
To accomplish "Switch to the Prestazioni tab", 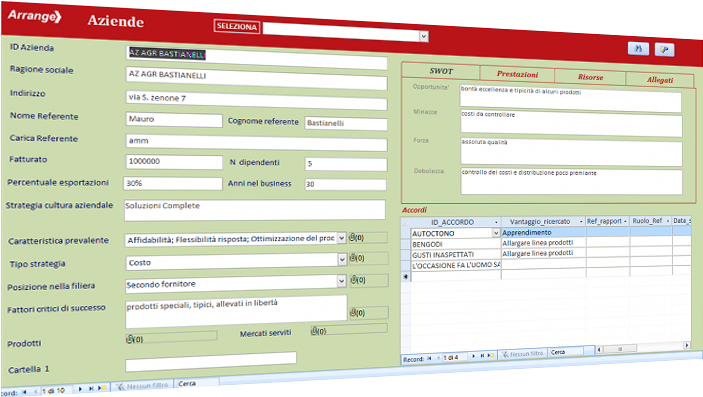I will (x=517, y=74).
